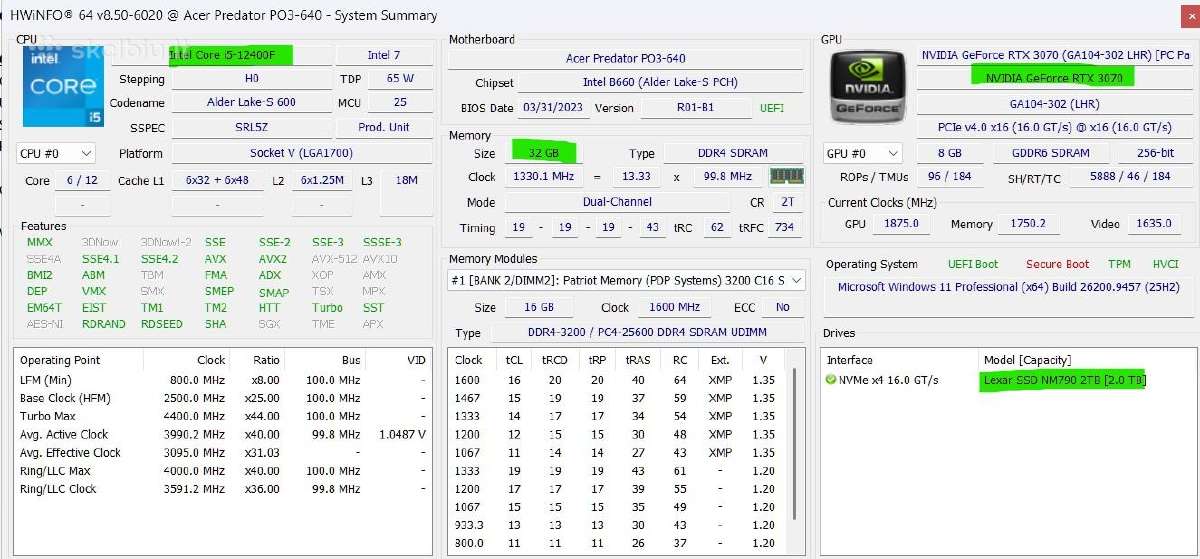Click the UEFI Boot status label

point(973,264)
